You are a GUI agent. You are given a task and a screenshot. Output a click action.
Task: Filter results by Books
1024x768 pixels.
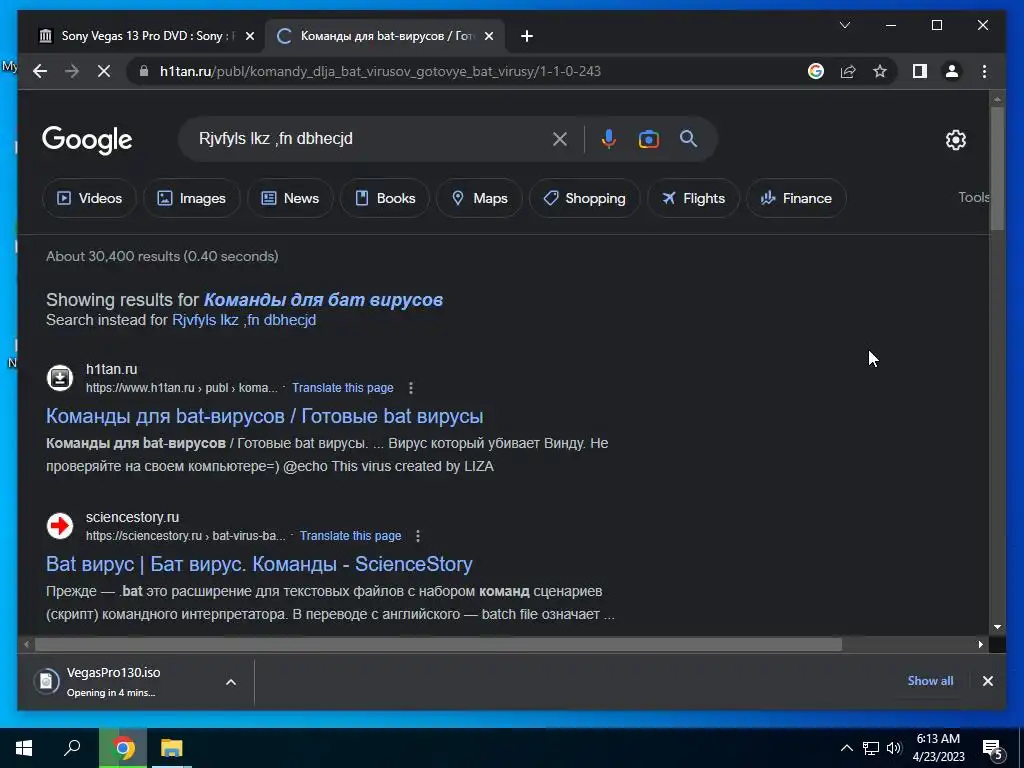tap(385, 198)
